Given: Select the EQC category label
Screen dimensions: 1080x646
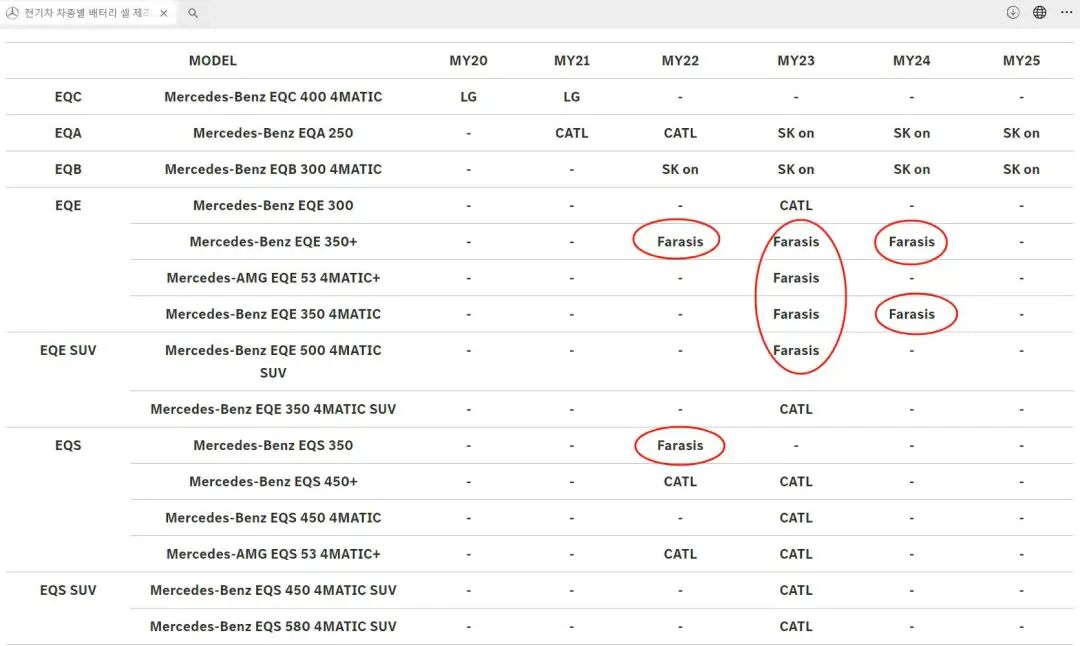Looking at the screenshot, I should click(68, 97).
